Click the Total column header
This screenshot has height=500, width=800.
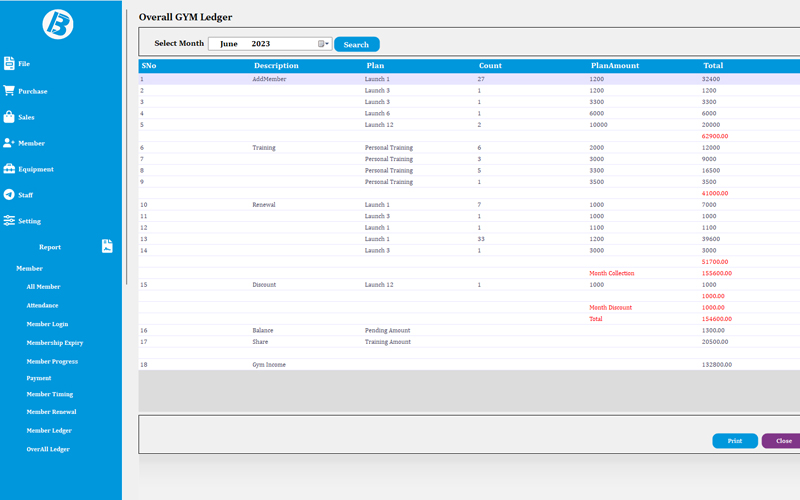coord(713,66)
